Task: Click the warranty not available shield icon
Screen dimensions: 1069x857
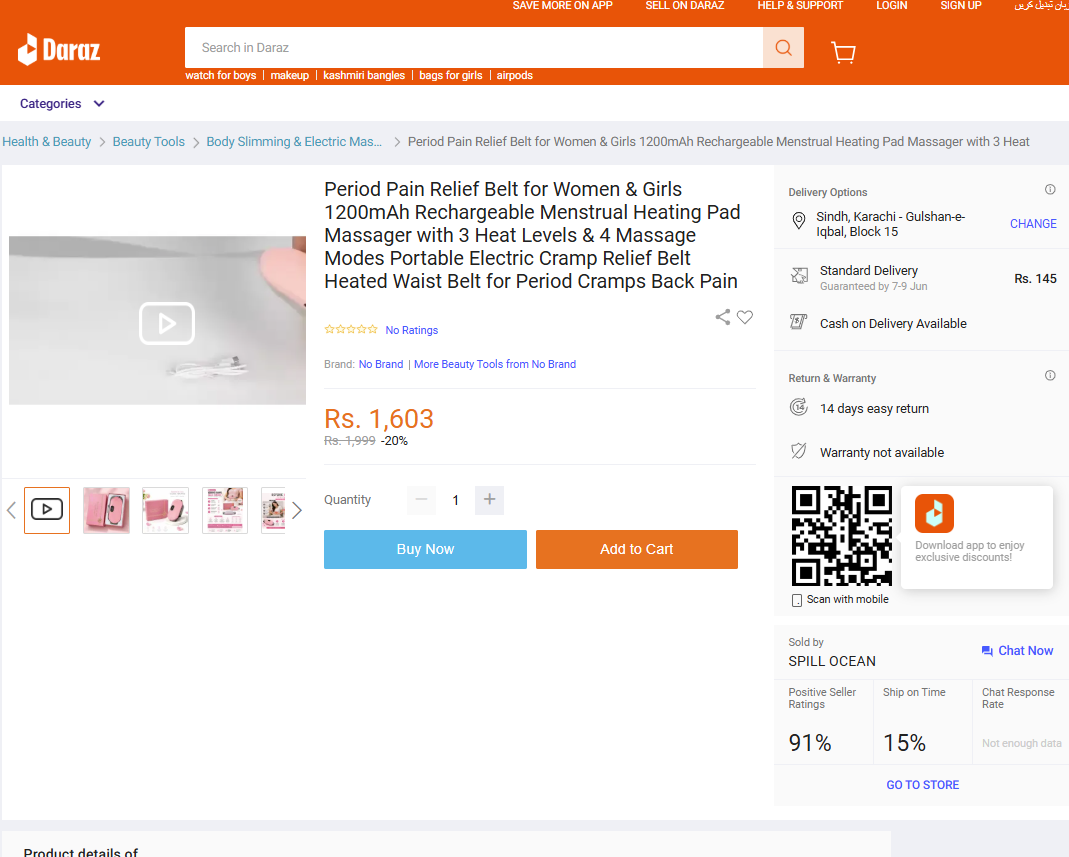Action: [x=798, y=451]
